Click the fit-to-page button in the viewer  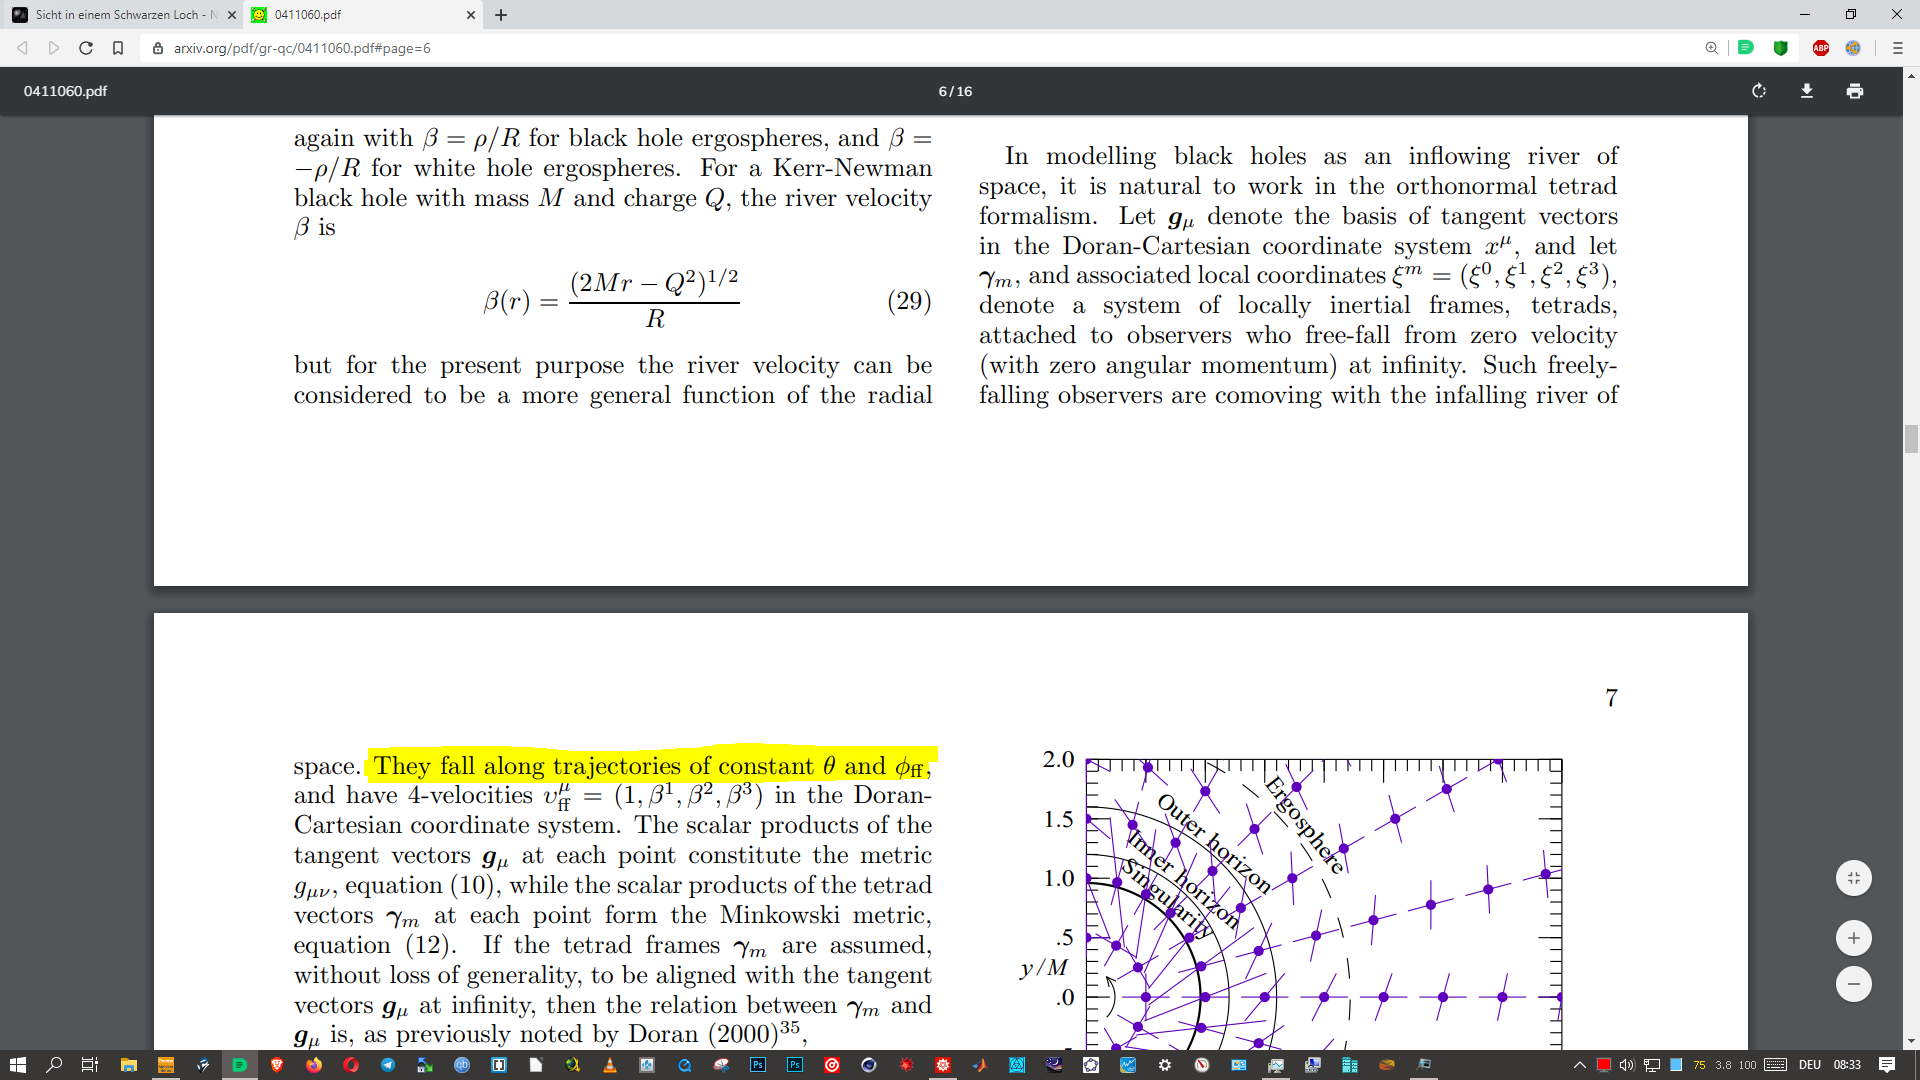(x=1854, y=878)
